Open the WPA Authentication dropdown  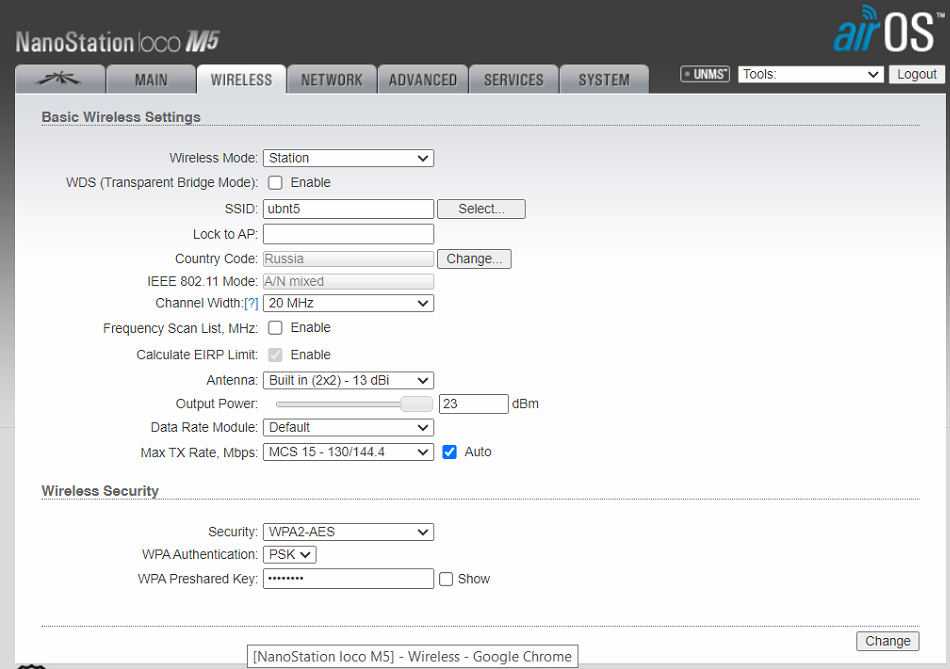tap(290, 554)
